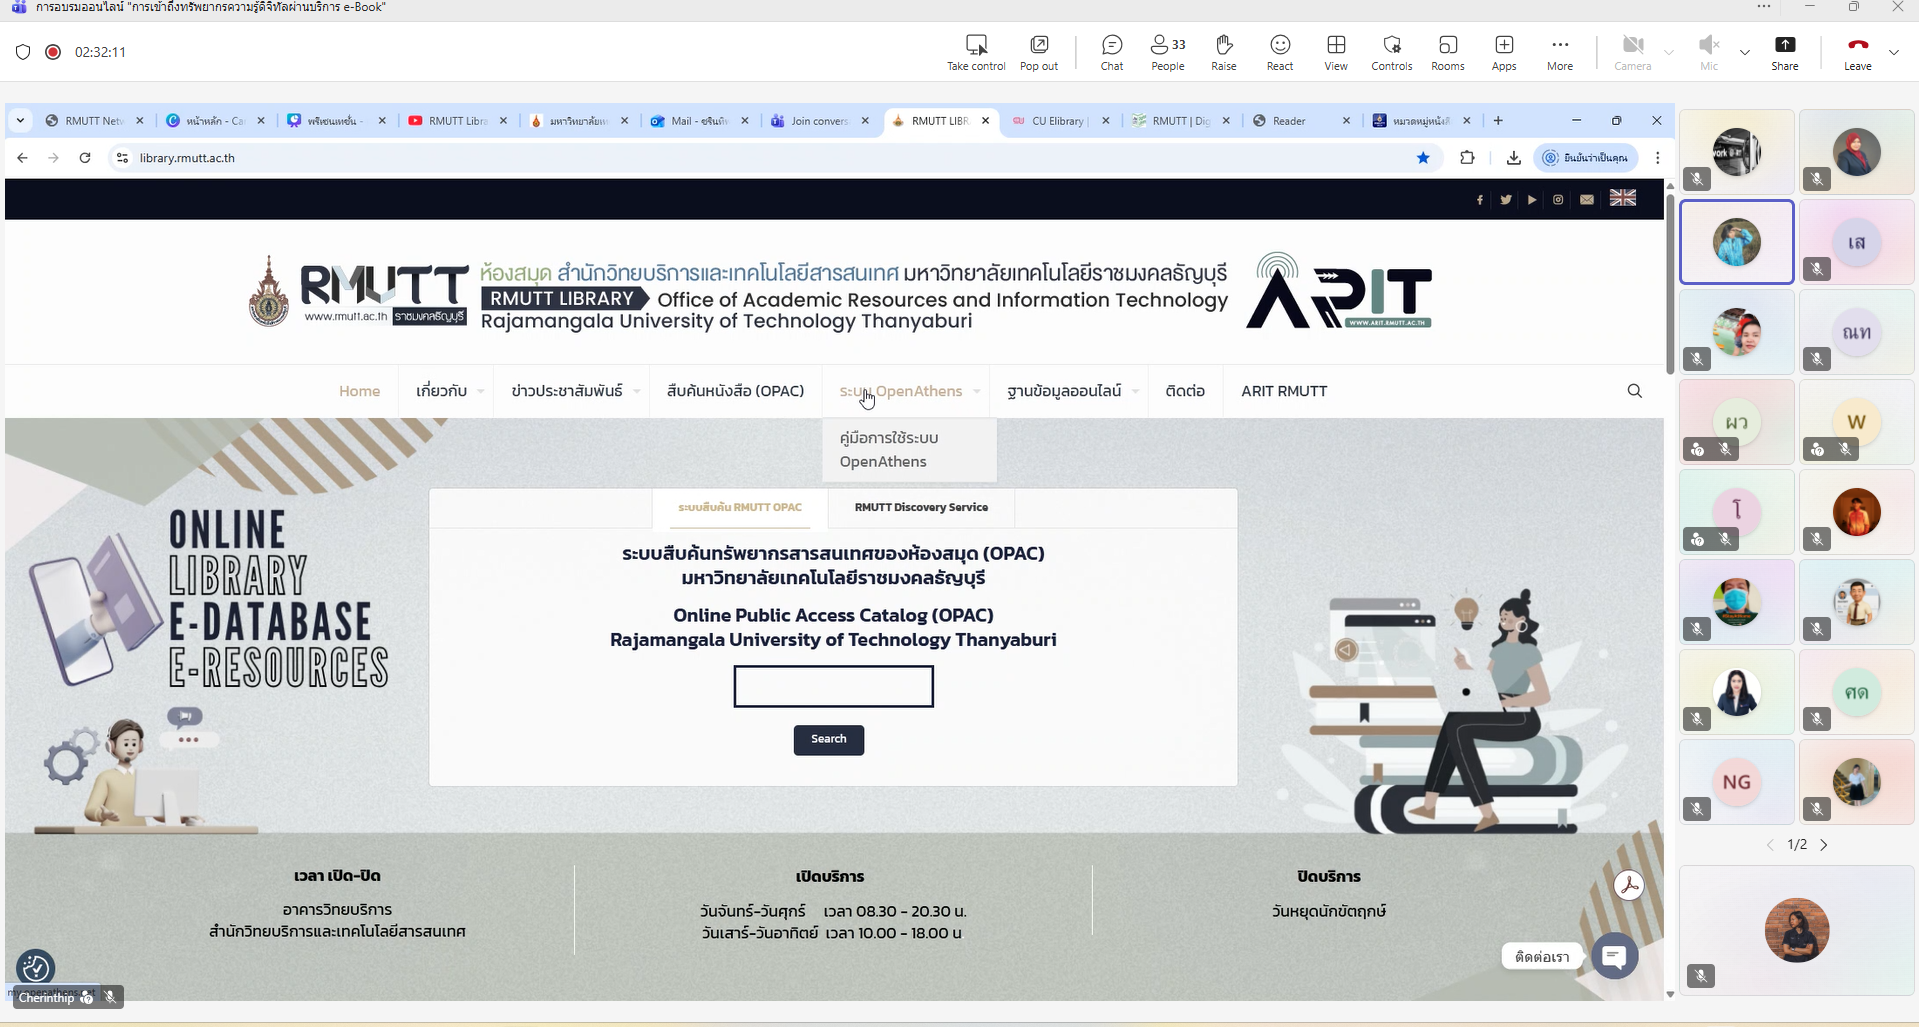Open Rooms breakout icon
This screenshot has width=1919, height=1027.
1447,52
